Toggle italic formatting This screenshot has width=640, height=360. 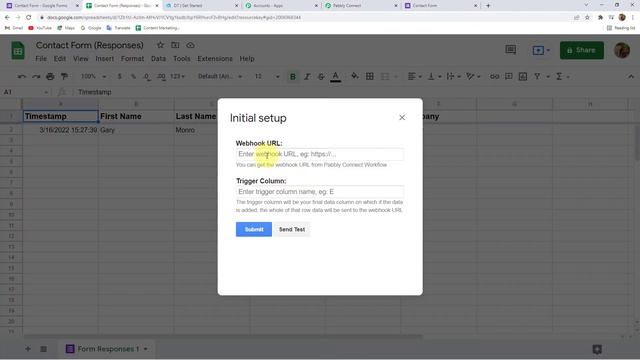[x=307, y=76]
